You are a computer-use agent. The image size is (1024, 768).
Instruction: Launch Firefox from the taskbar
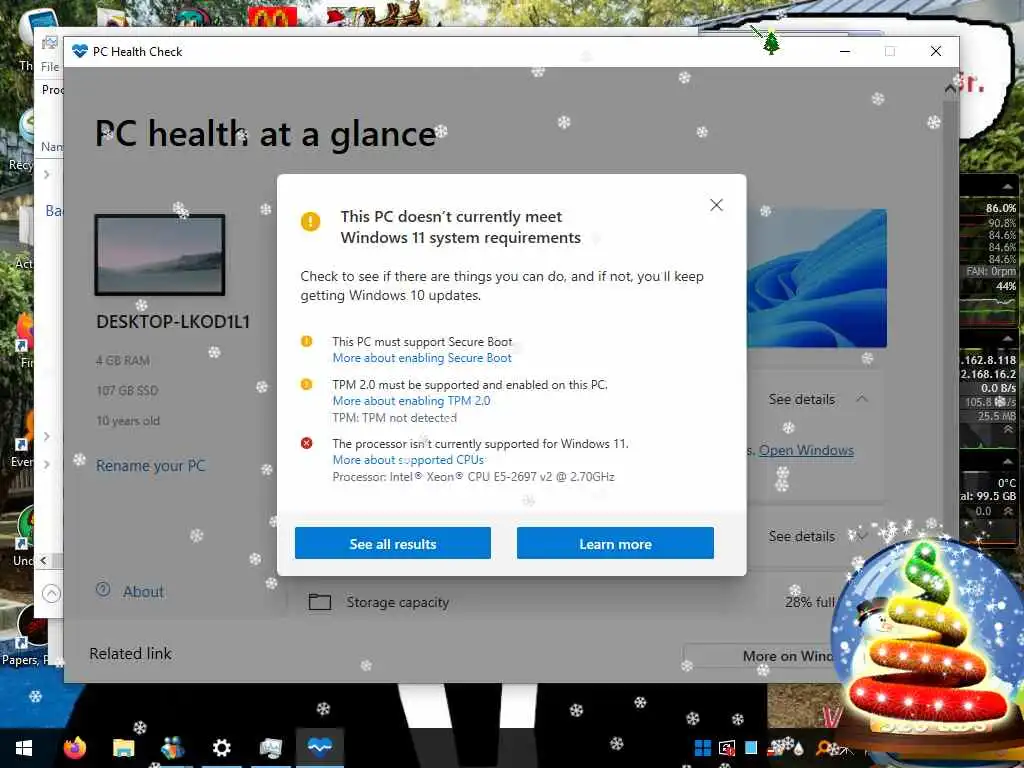(74, 748)
